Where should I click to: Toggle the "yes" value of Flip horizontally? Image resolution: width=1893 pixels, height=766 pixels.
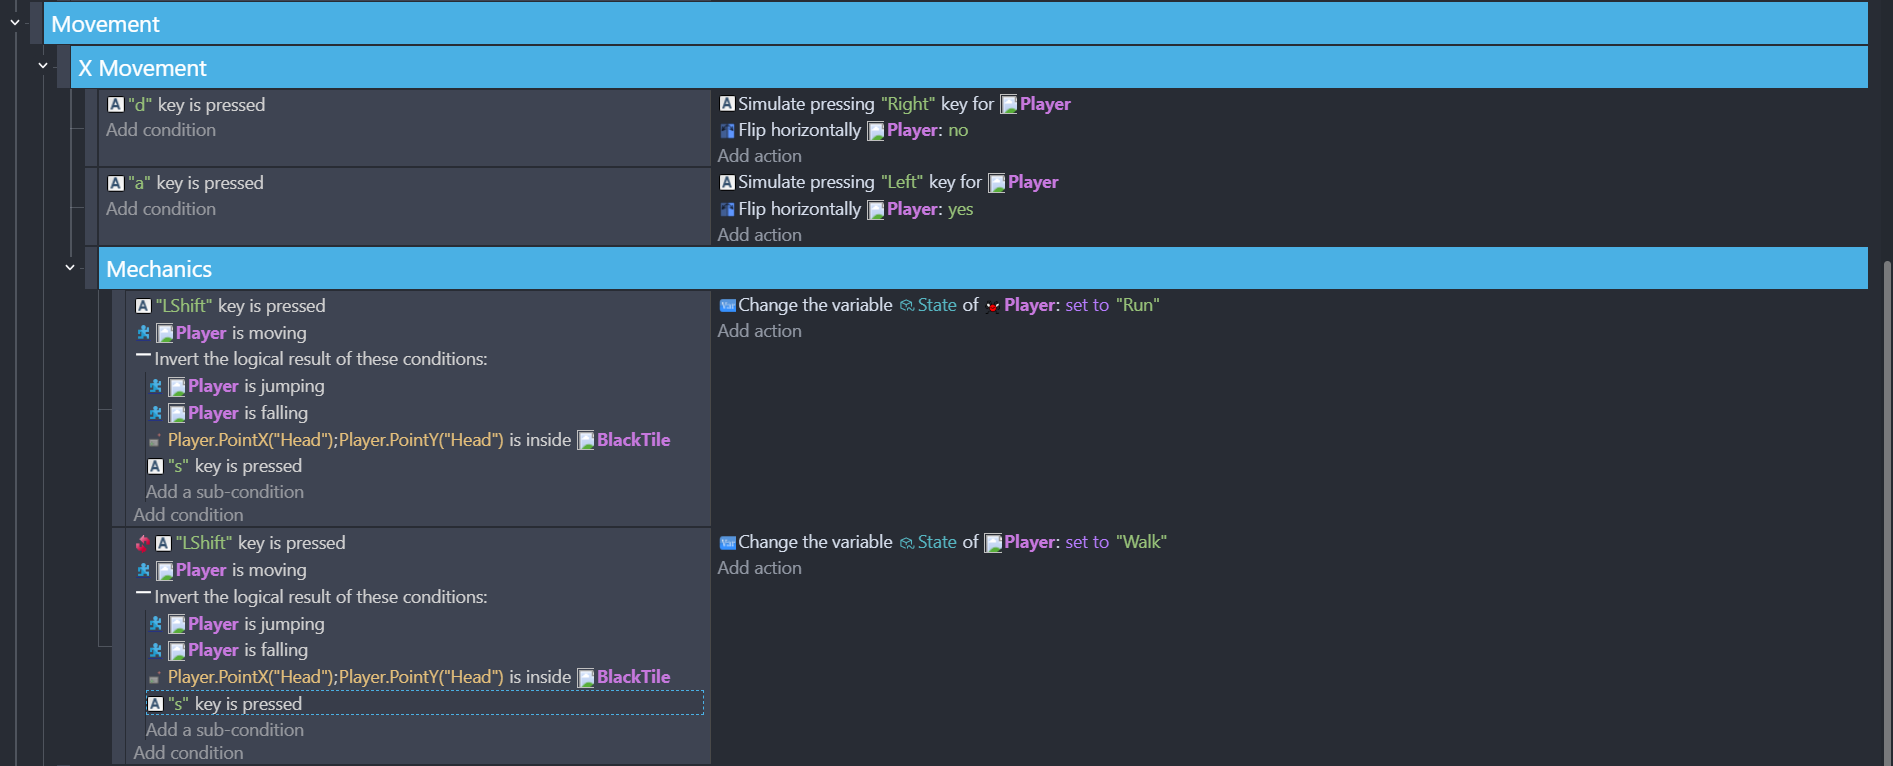[x=960, y=209]
